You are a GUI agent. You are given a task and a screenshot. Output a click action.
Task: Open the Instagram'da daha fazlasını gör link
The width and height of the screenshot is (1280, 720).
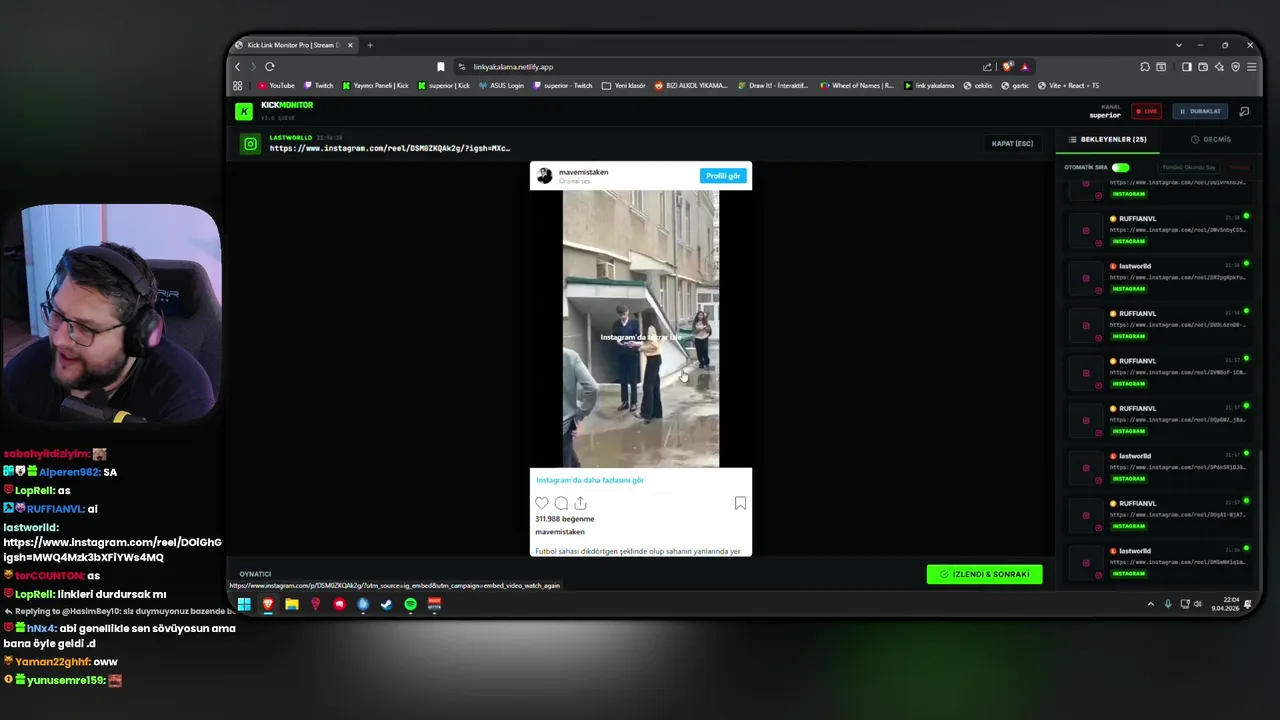(x=590, y=480)
